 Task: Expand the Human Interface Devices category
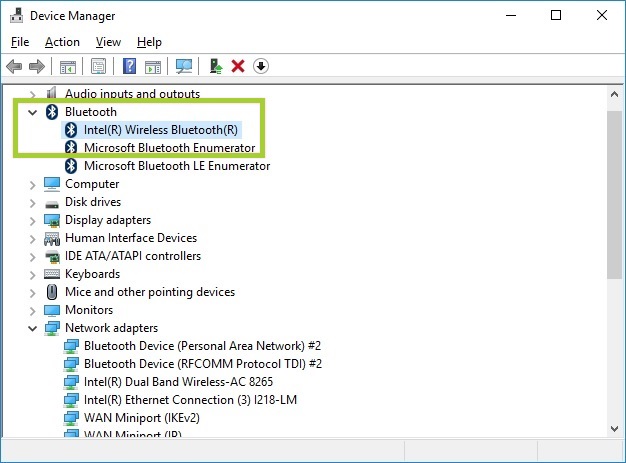coord(33,239)
